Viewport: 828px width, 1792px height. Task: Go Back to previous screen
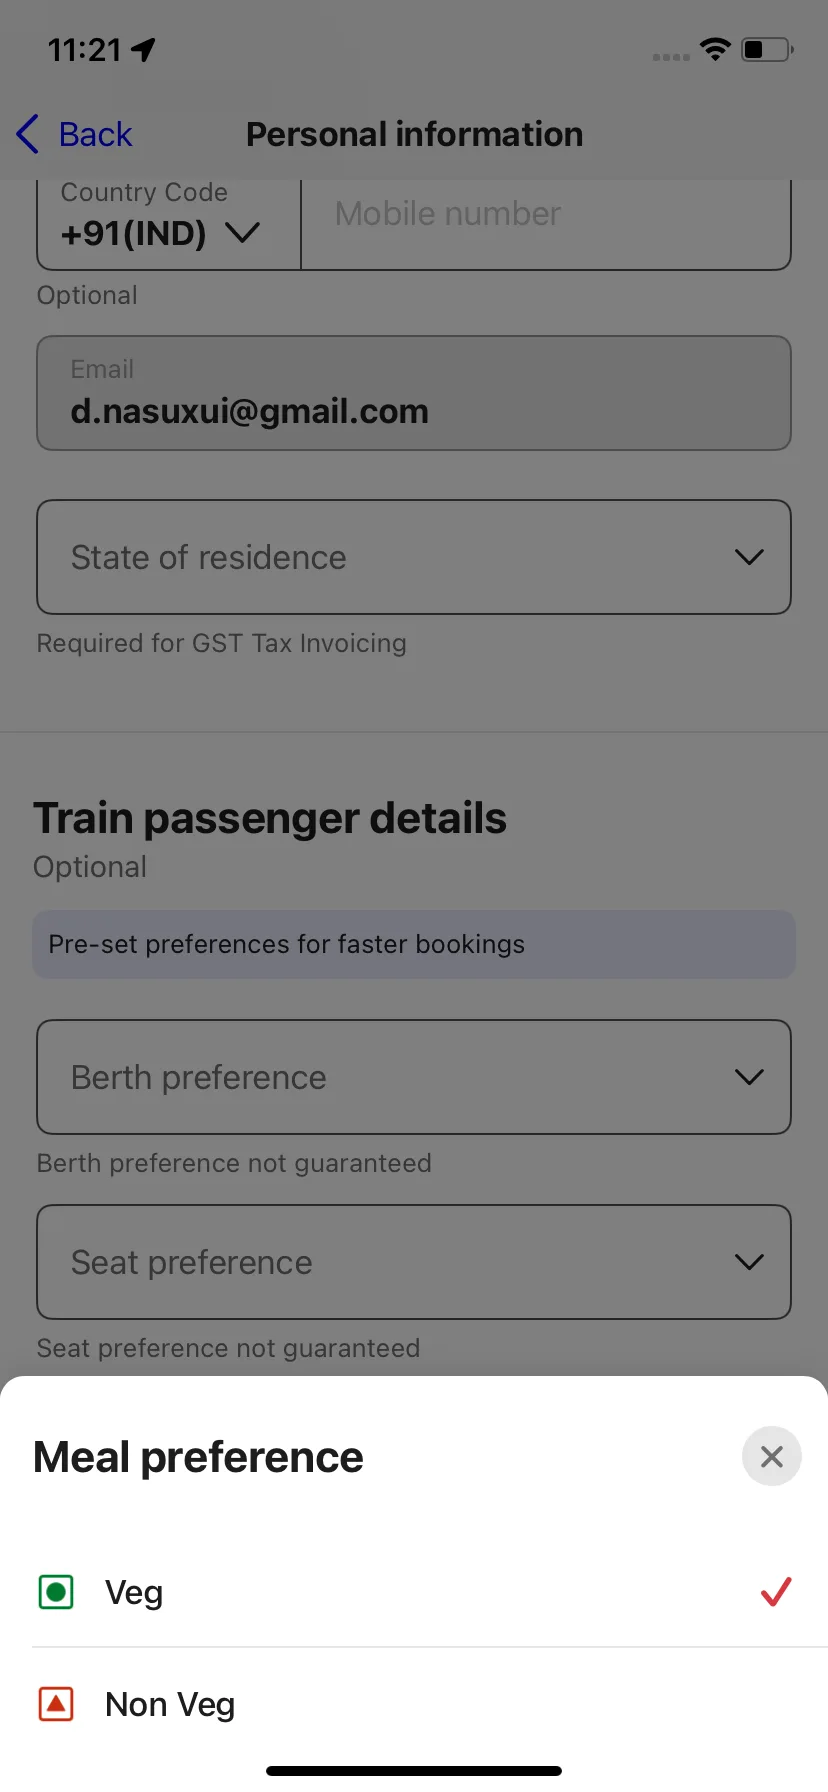tap(75, 134)
